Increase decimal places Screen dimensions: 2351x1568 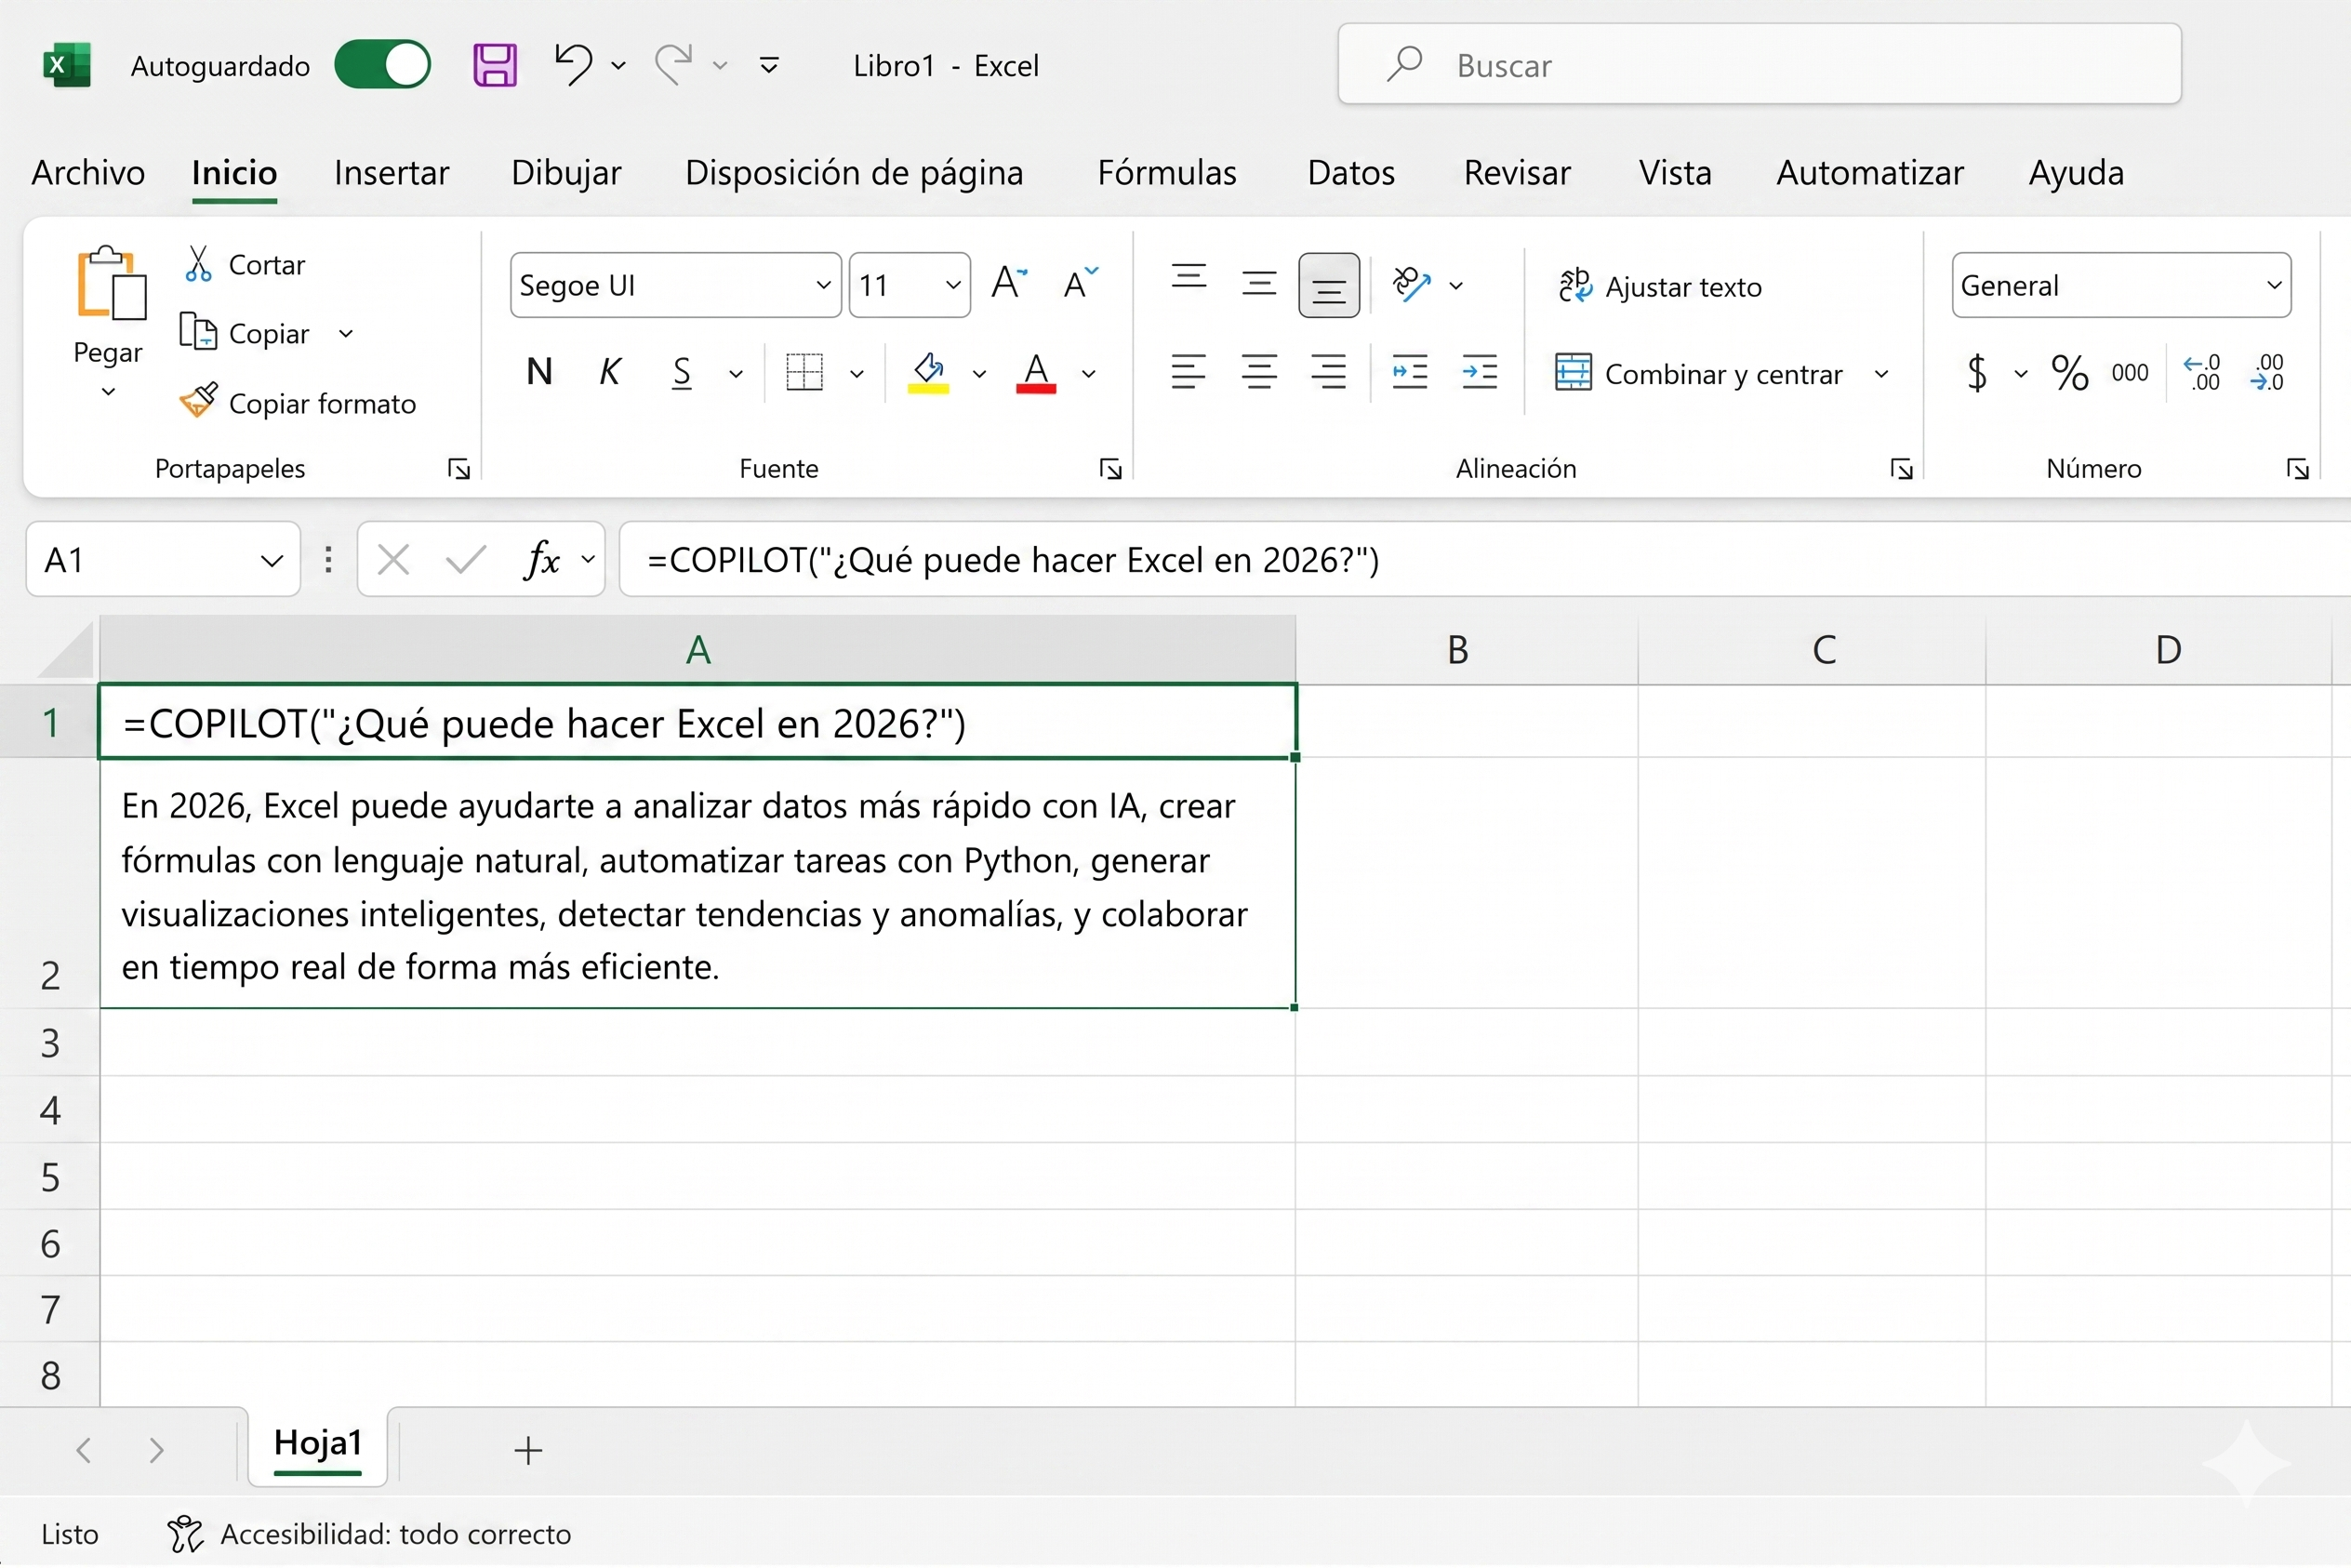[x=2201, y=373]
